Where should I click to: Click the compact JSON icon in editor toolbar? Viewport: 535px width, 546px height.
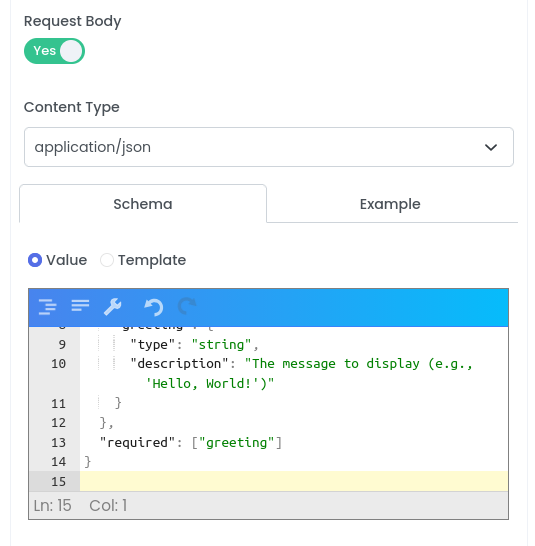click(80, 306)
